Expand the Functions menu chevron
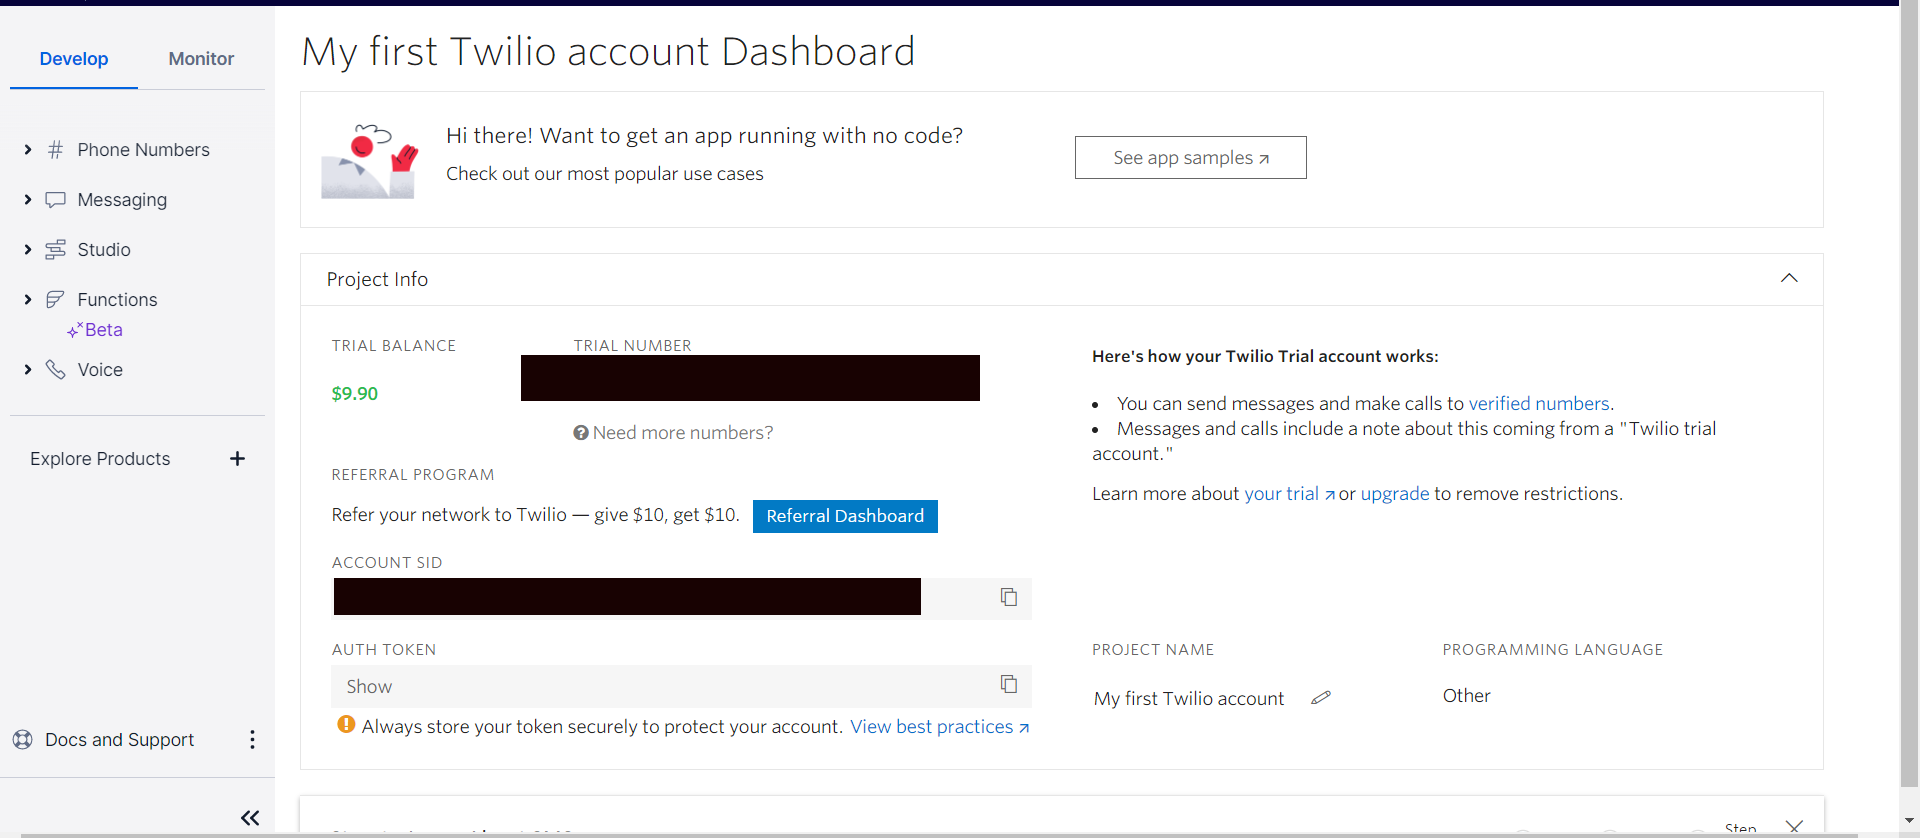The image size is (1920, 838). (28, 300)
